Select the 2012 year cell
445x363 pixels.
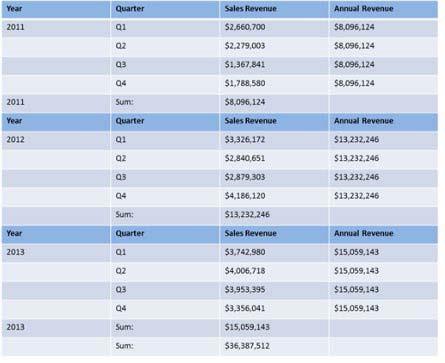tap(15, 139)
